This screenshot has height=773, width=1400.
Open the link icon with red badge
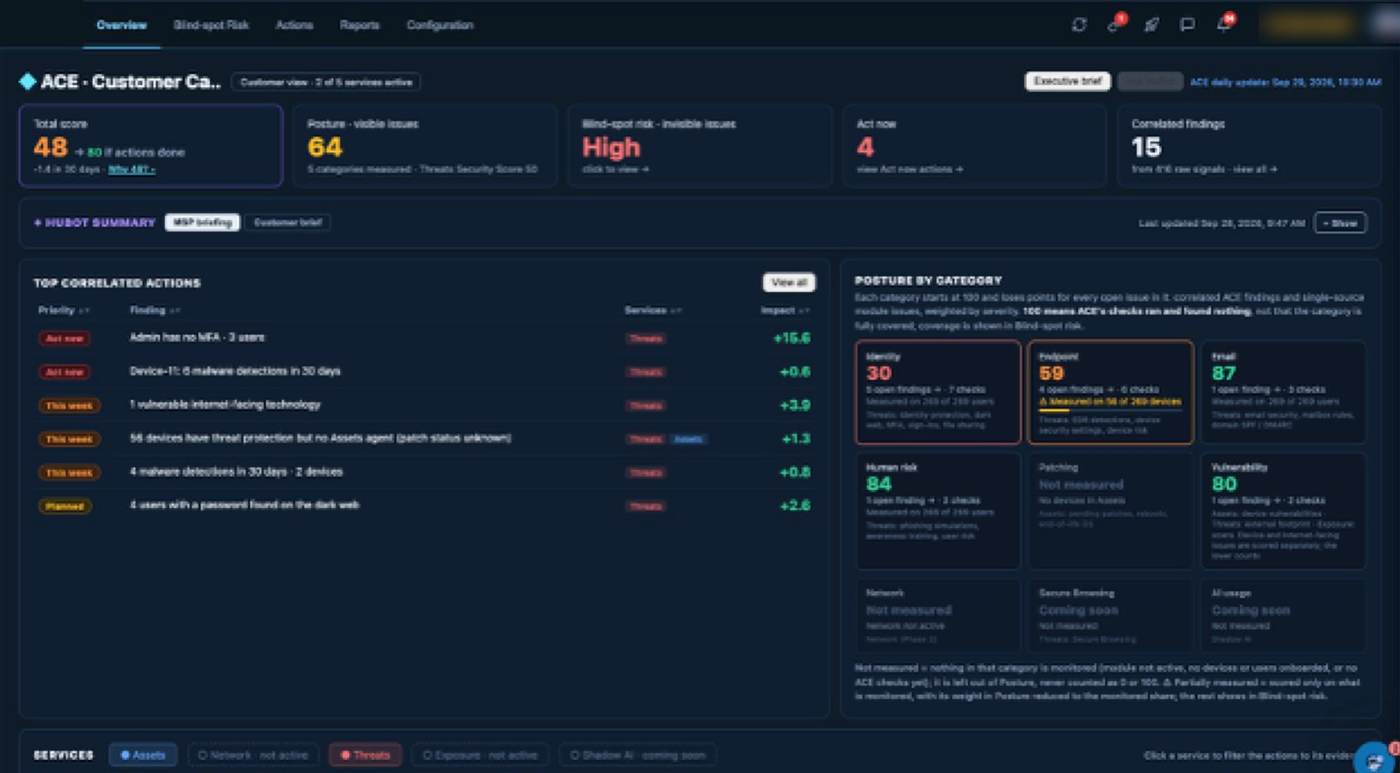[x=1115, y=24]
